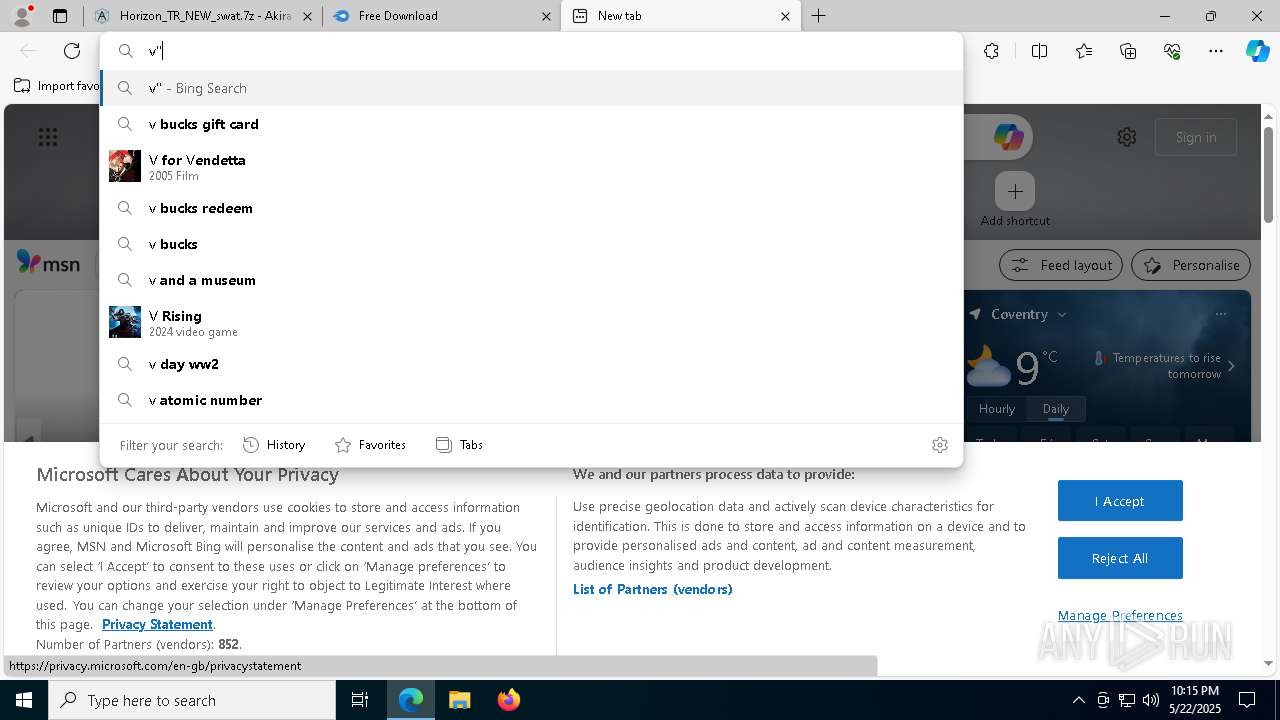Screen dimensions: 1280x720
Task: Open File Explorer from the taskbar
Action: (459, 700)
